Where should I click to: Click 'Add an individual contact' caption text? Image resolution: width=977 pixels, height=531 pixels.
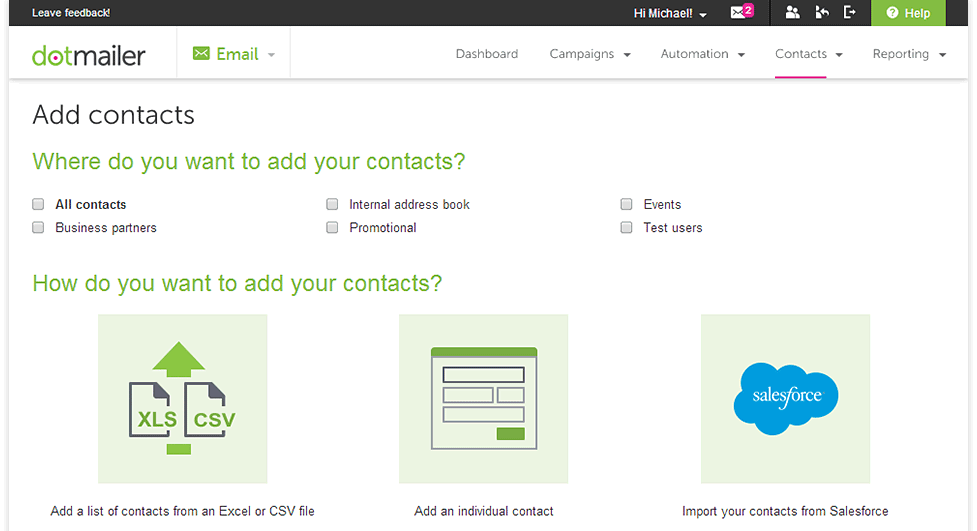[484, 511]
